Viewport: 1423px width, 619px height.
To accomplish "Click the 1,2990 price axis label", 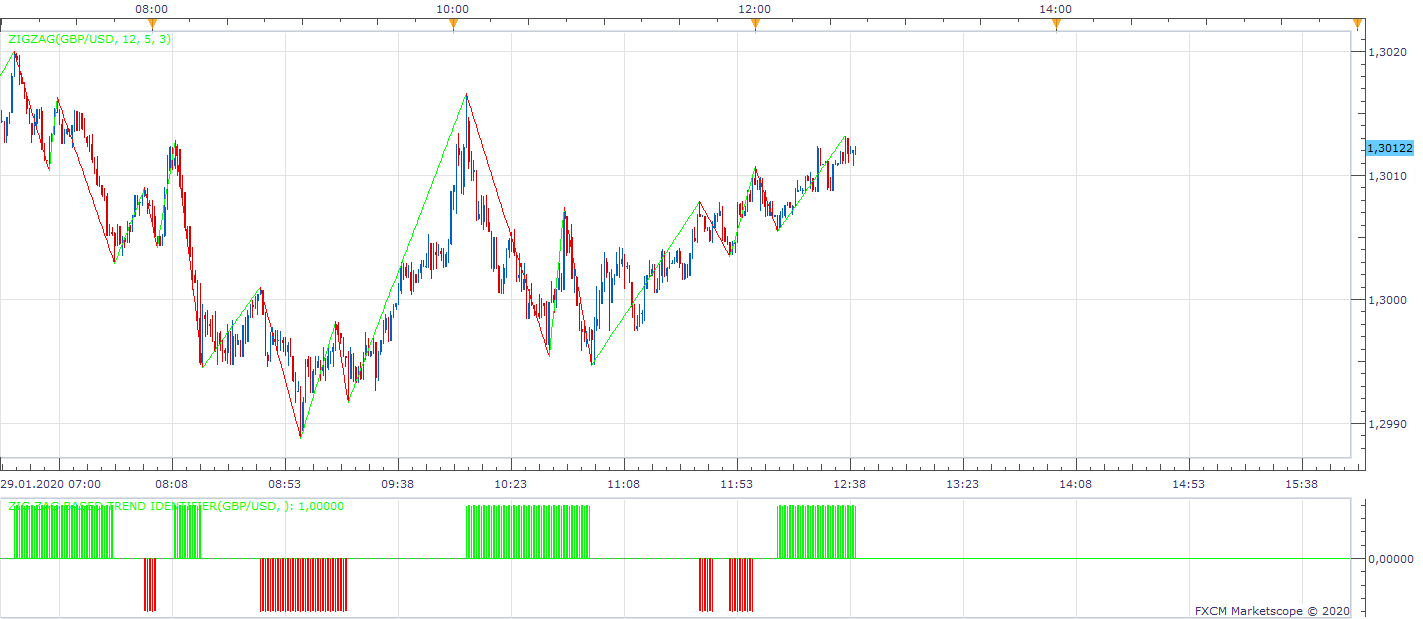I will click(1386, 424).
